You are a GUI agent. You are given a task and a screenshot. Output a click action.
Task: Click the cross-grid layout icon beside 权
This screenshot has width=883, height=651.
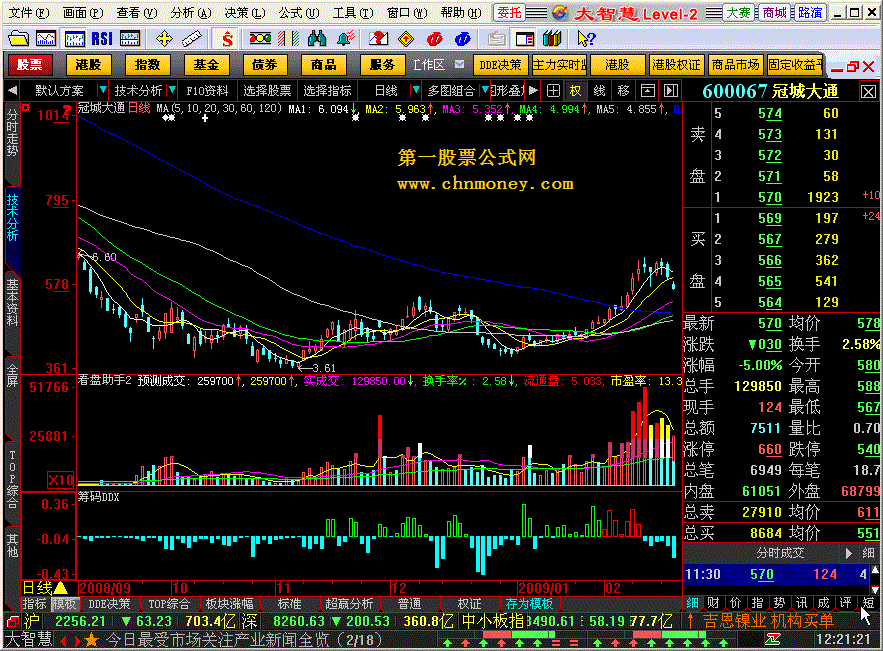(x=554, y=91)
